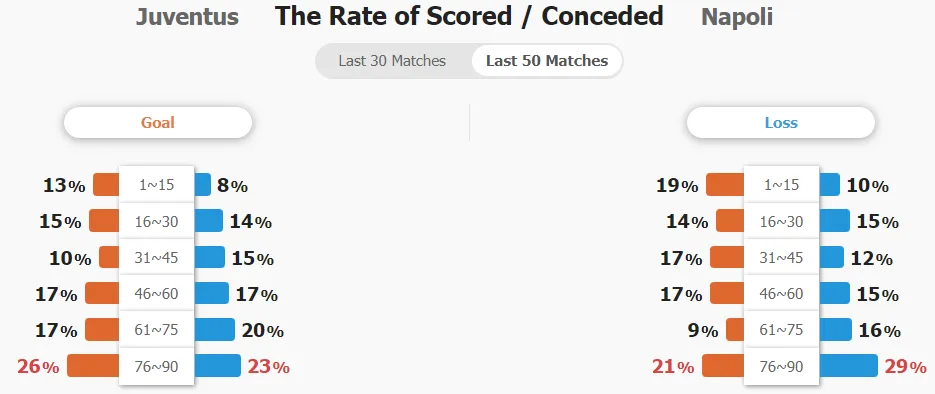Click the Juventus team name
Image resolution: width=935 pixels, height=394 pixels.
point(187,17)
